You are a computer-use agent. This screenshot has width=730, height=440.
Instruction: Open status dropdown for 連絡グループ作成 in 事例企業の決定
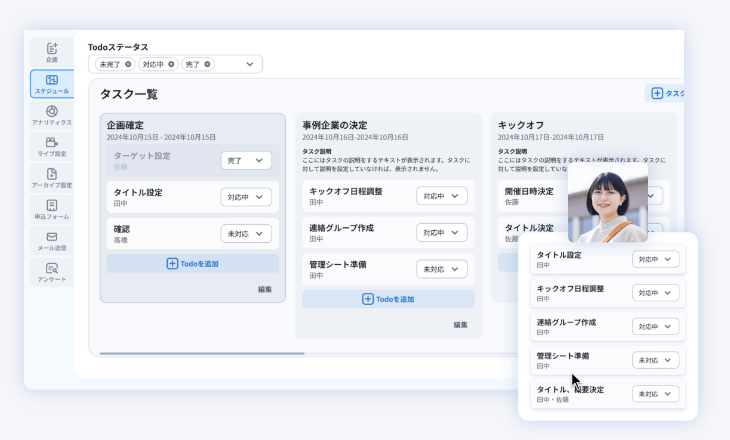441,232
